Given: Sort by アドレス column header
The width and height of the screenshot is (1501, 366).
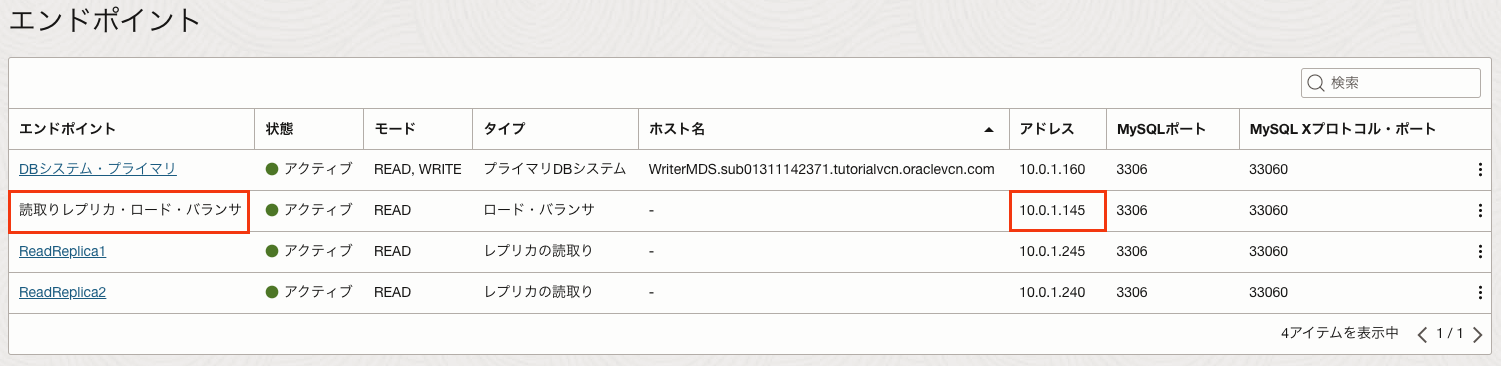Looking at the screenshot, I should [x=1046, y=129].
